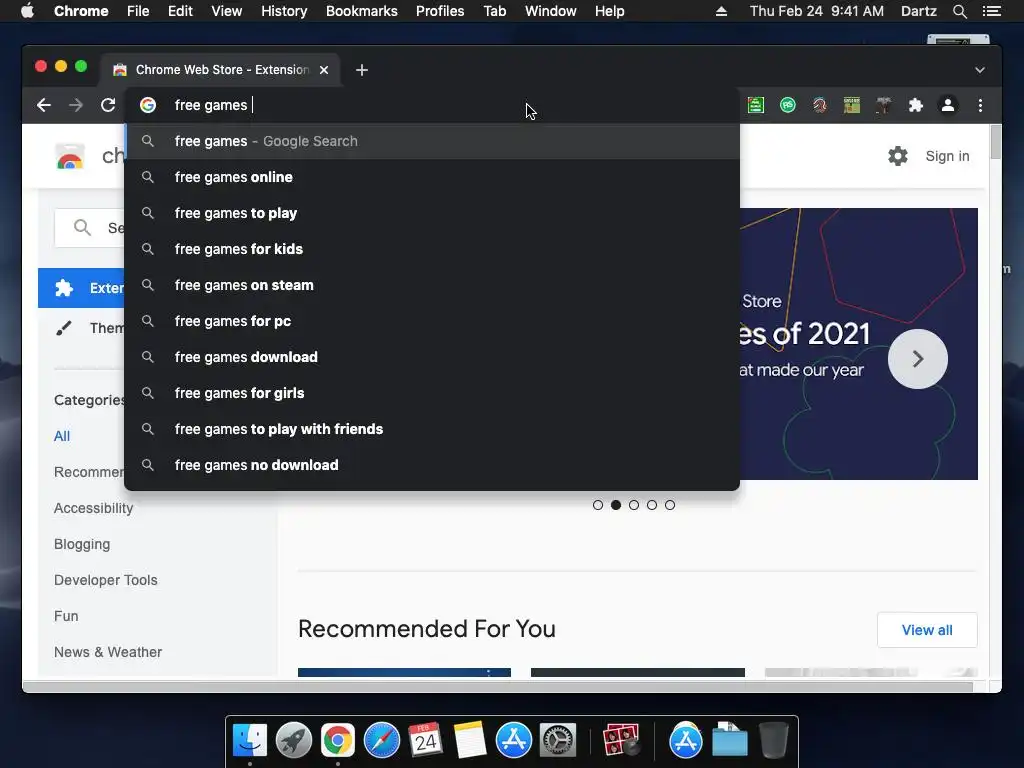This screenshot has height=768, width=1024.
Task: Open Spotlight search in menu bar
Action: tap(959, 11)
